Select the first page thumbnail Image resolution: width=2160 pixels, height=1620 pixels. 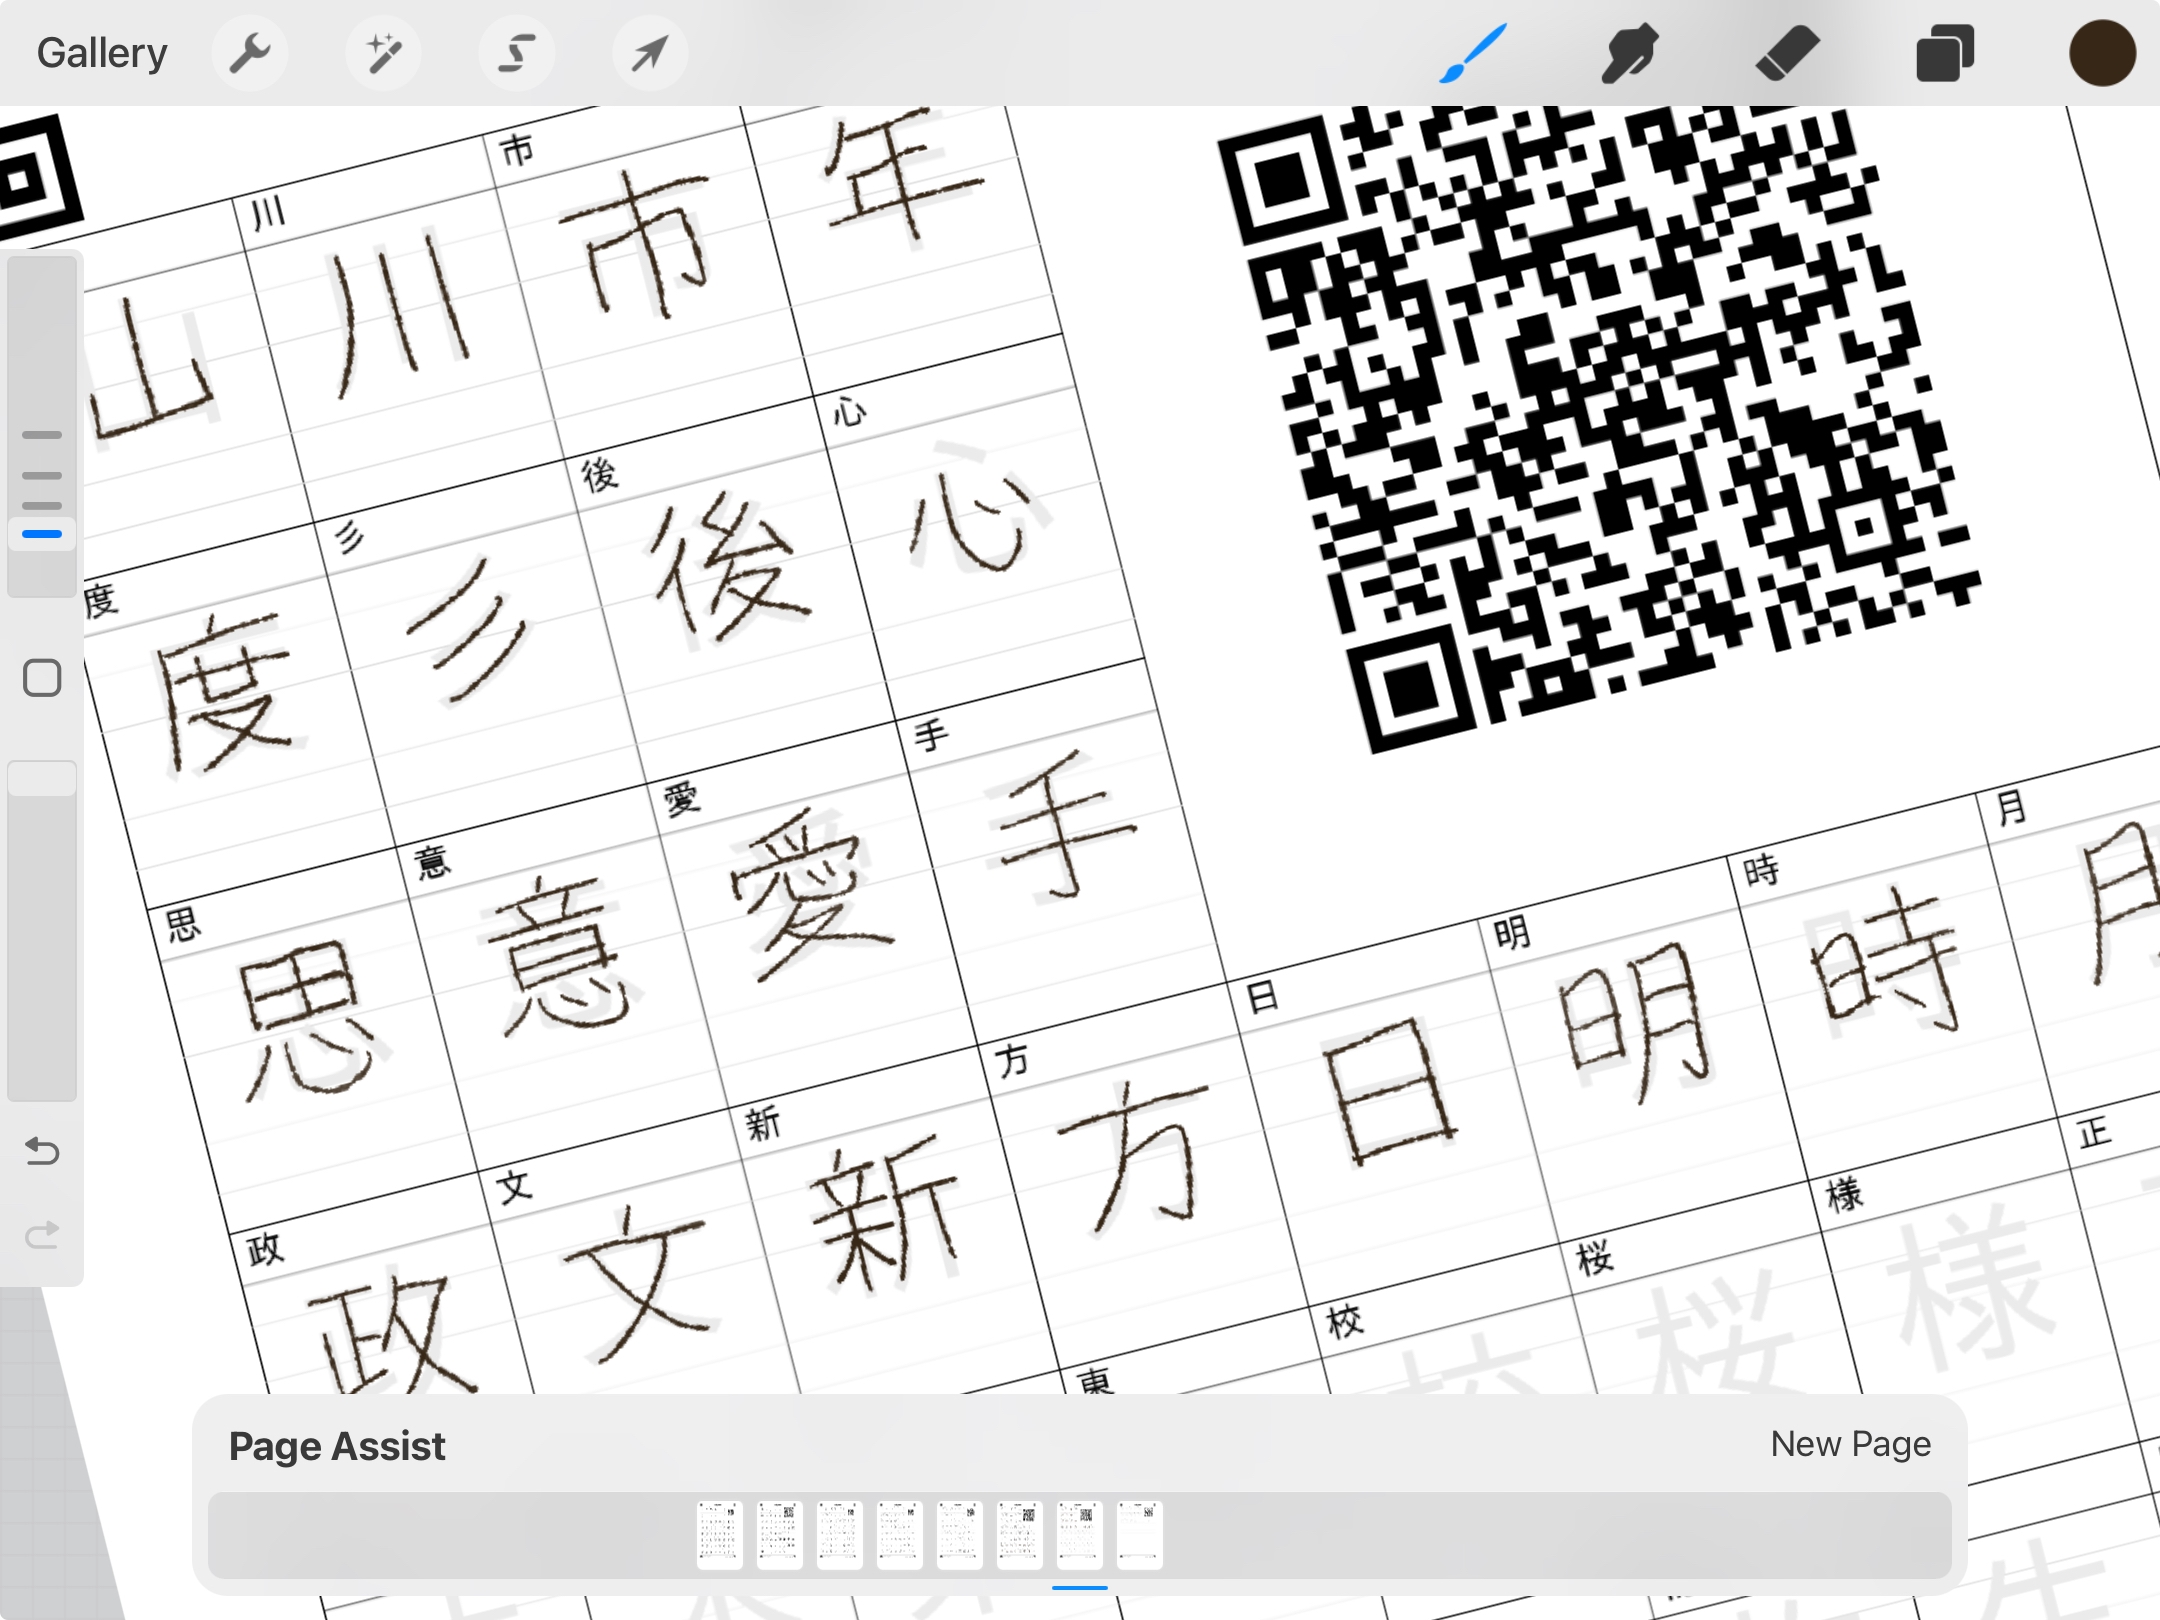tap(721, 1535)
